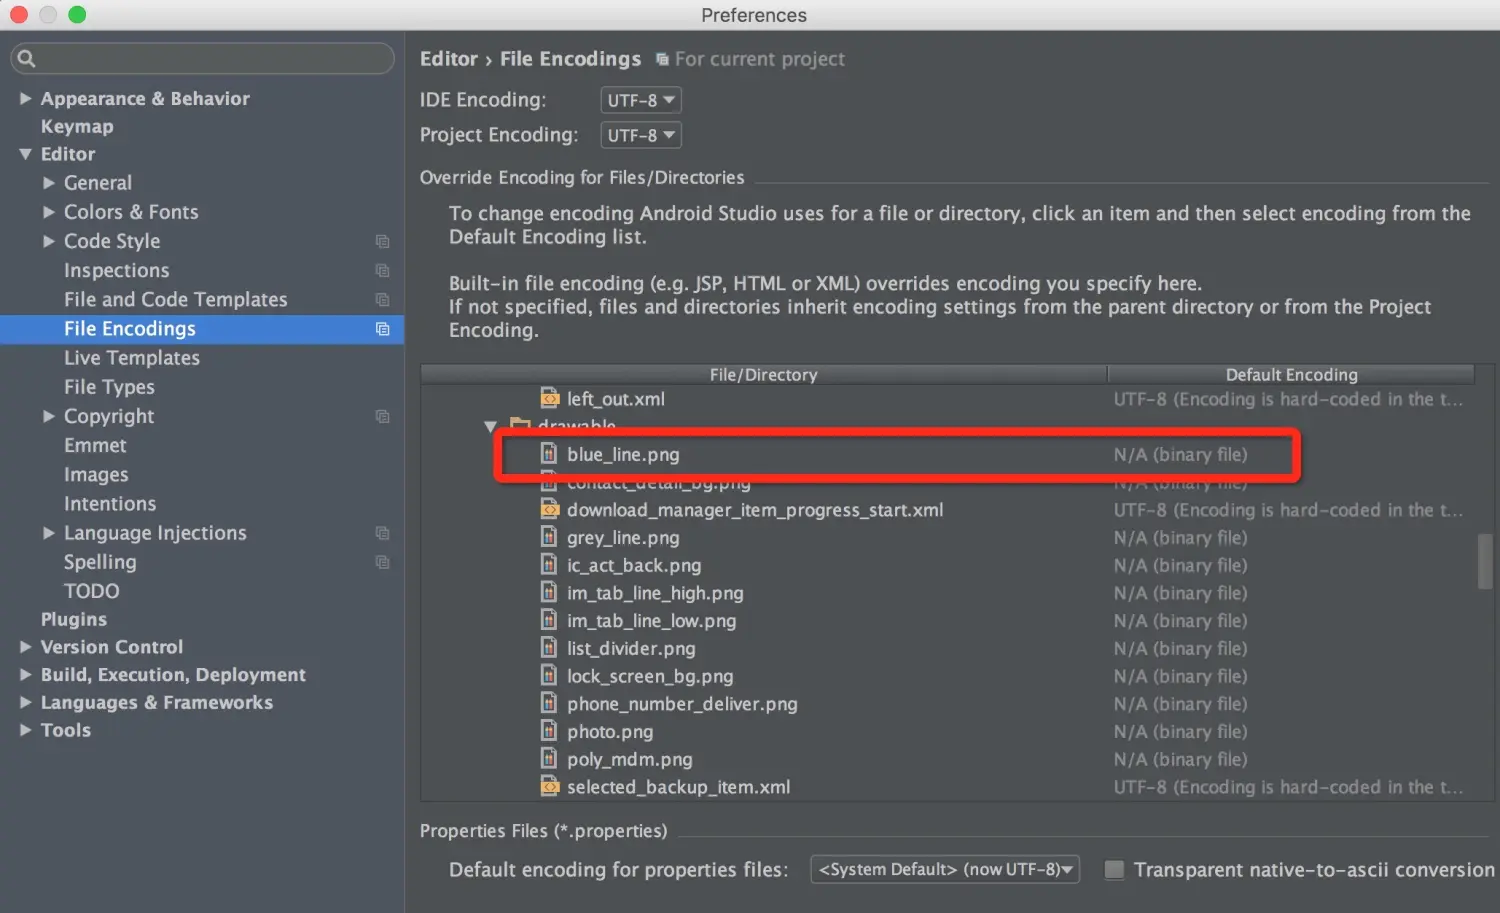1500x913 pixels.
Task: Expand Build, Execution, Deployment section
Action: tap(26, 675)
